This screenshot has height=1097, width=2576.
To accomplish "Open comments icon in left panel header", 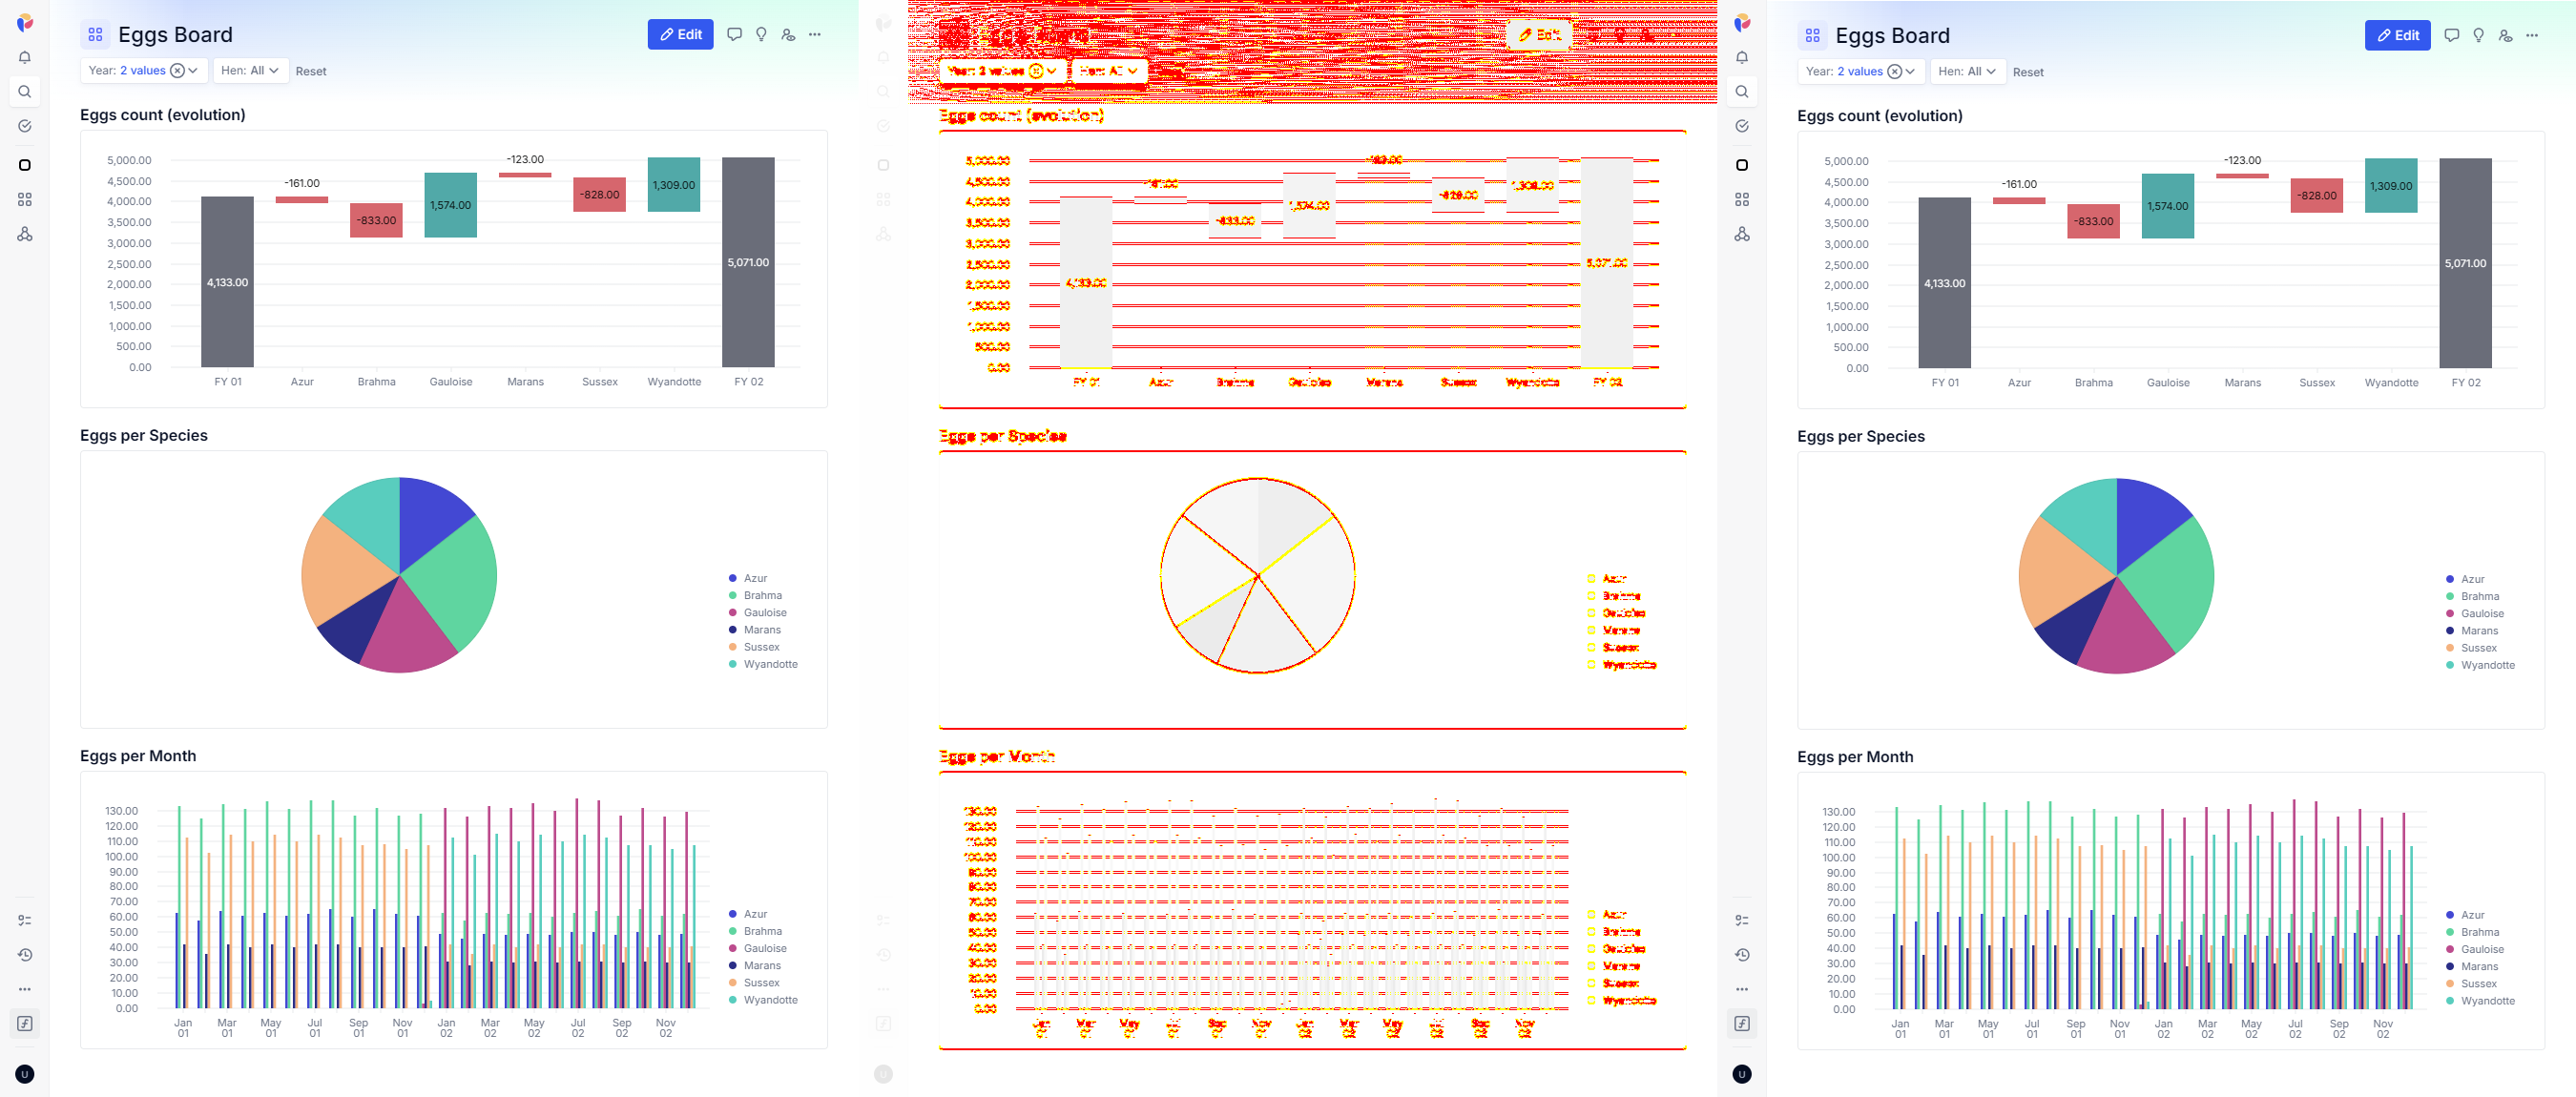I will point(734,34).
